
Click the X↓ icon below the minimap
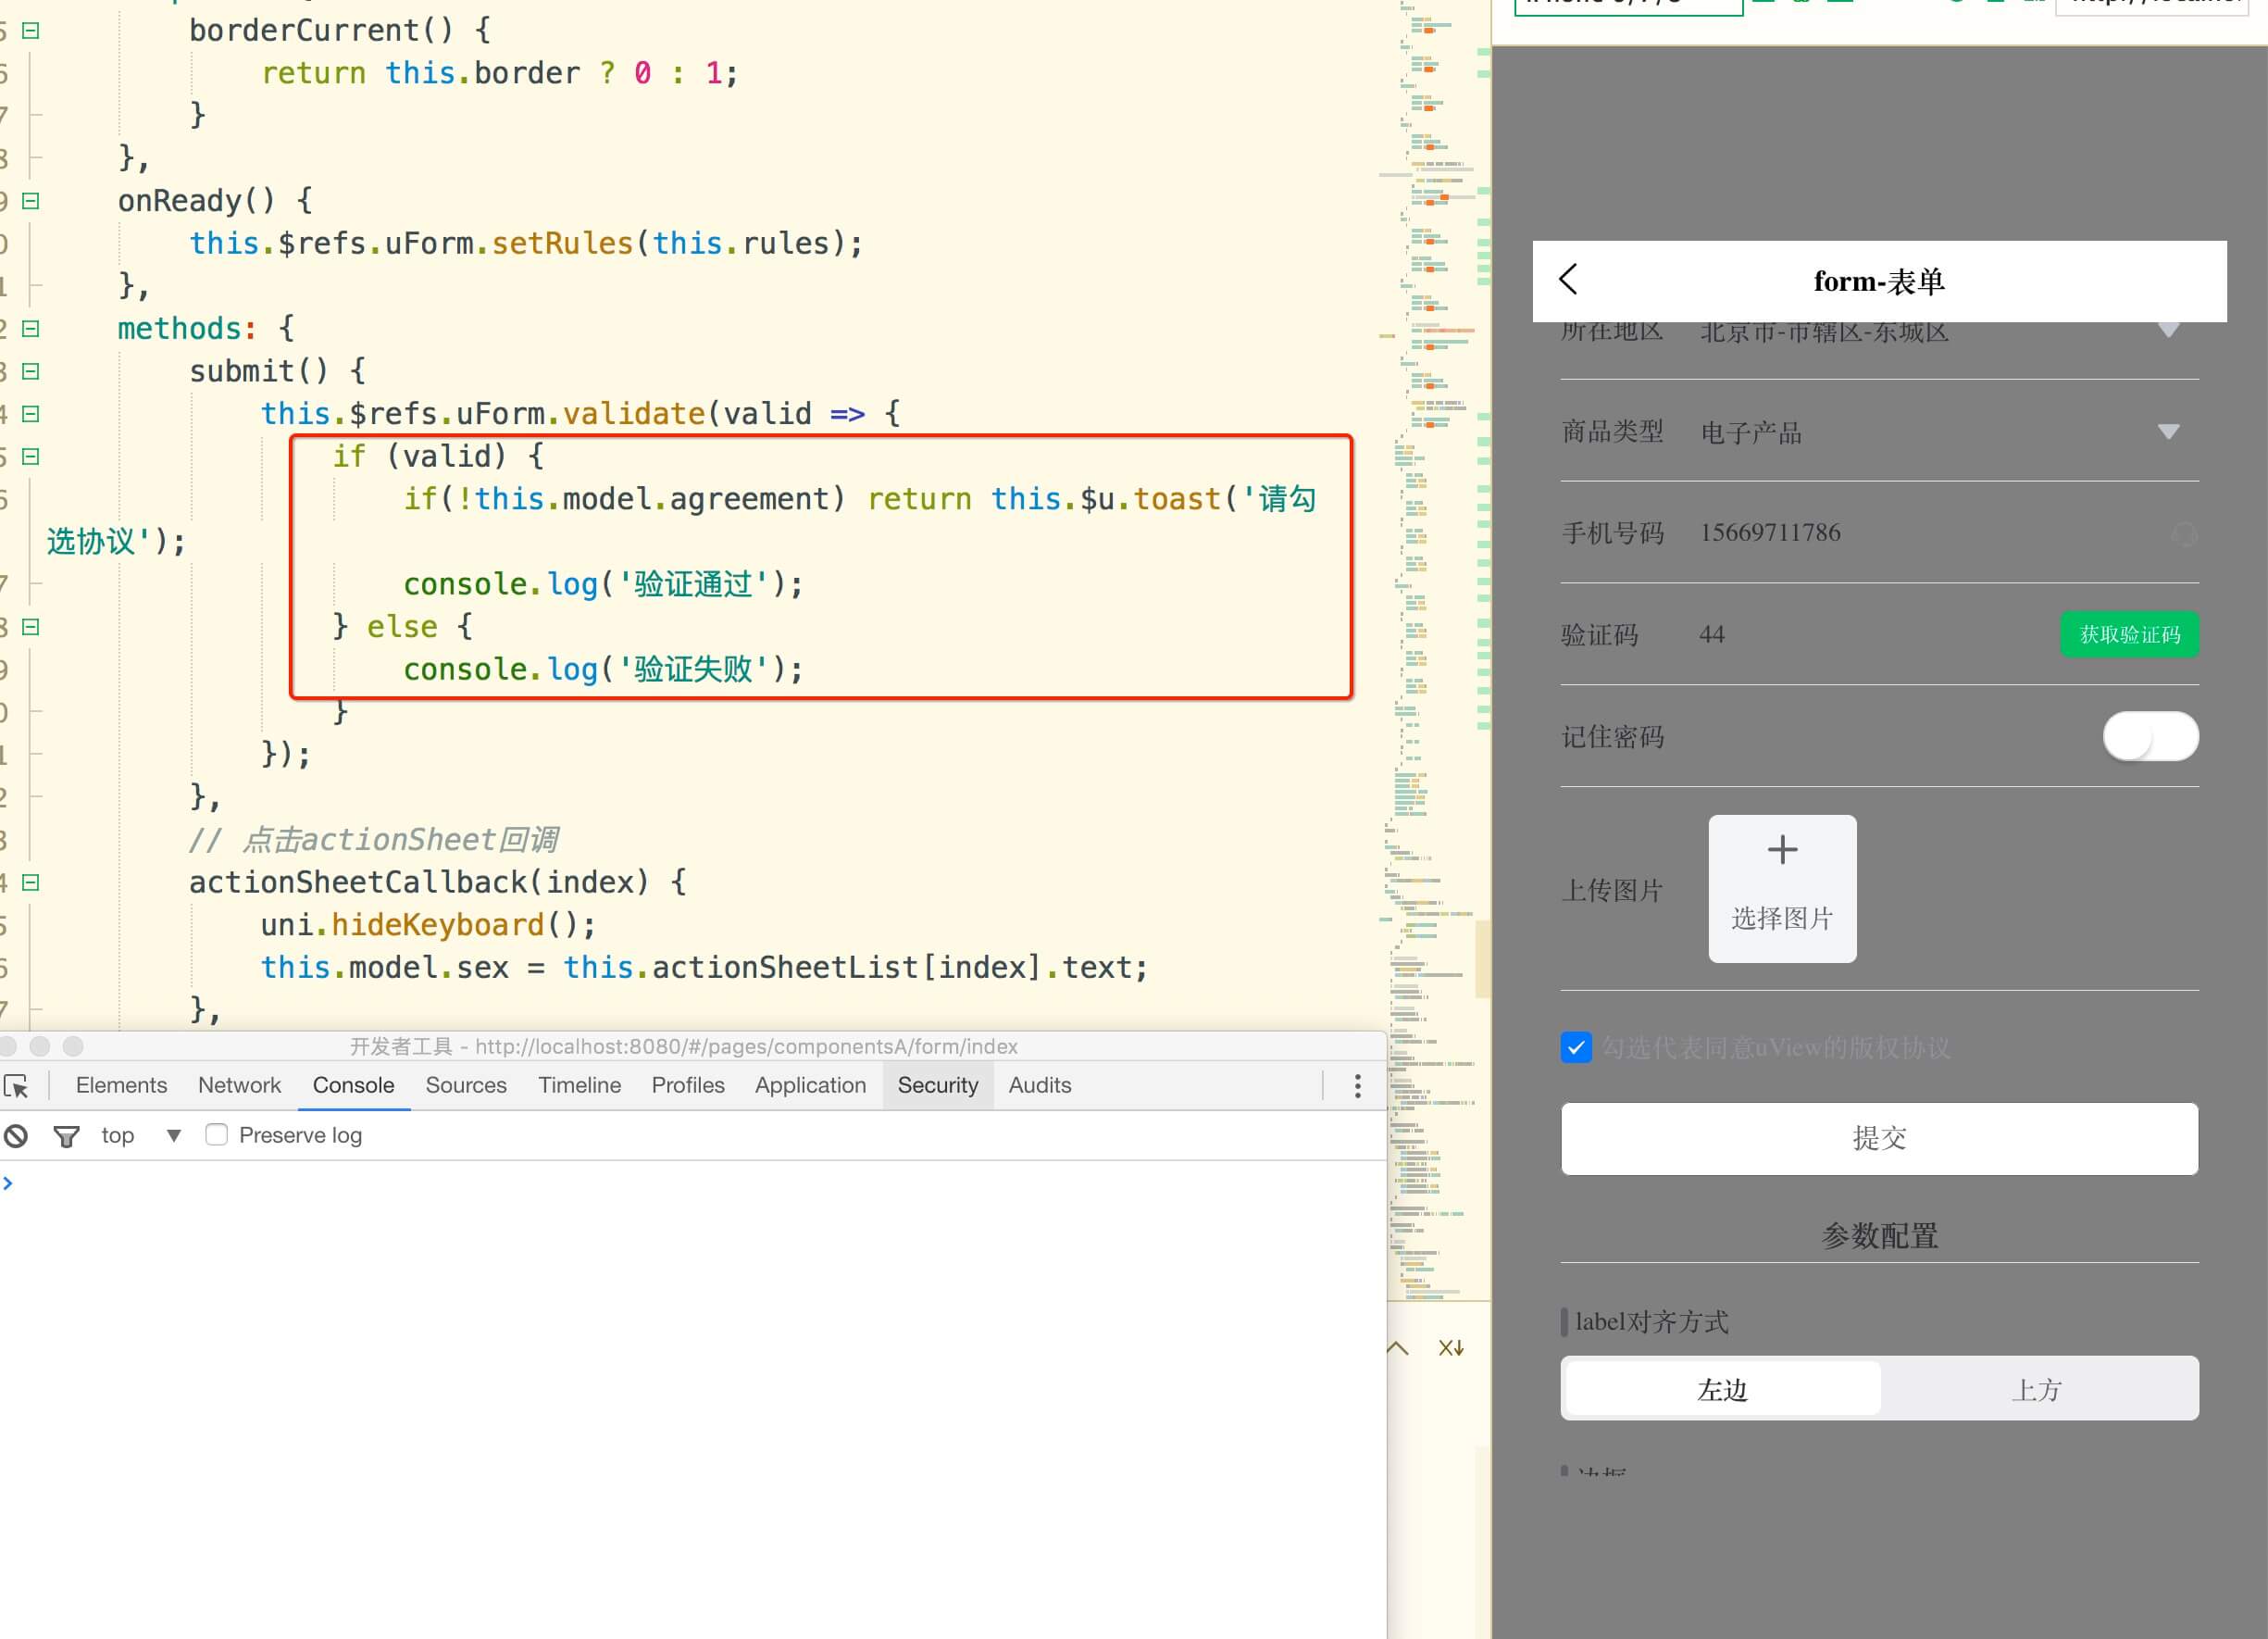pos(1452,1348)
